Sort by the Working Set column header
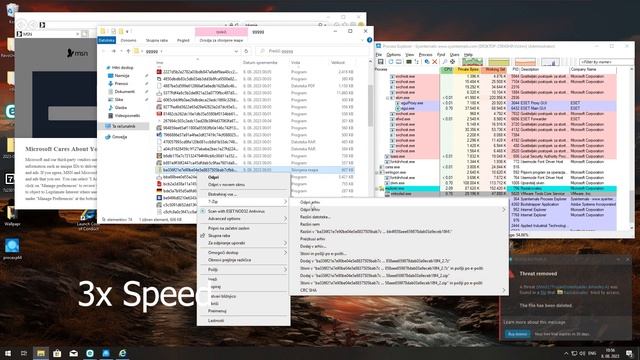 494,69
